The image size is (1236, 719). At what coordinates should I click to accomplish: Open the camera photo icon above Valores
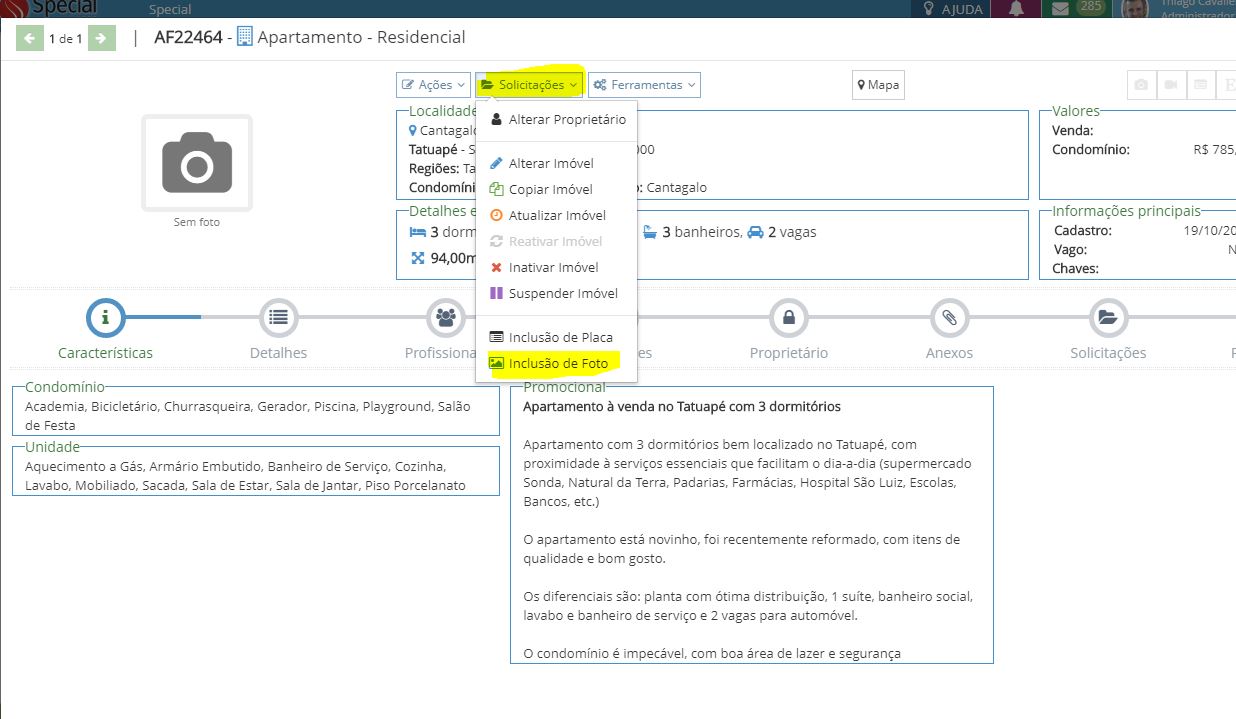click(x=1141, y=85)
